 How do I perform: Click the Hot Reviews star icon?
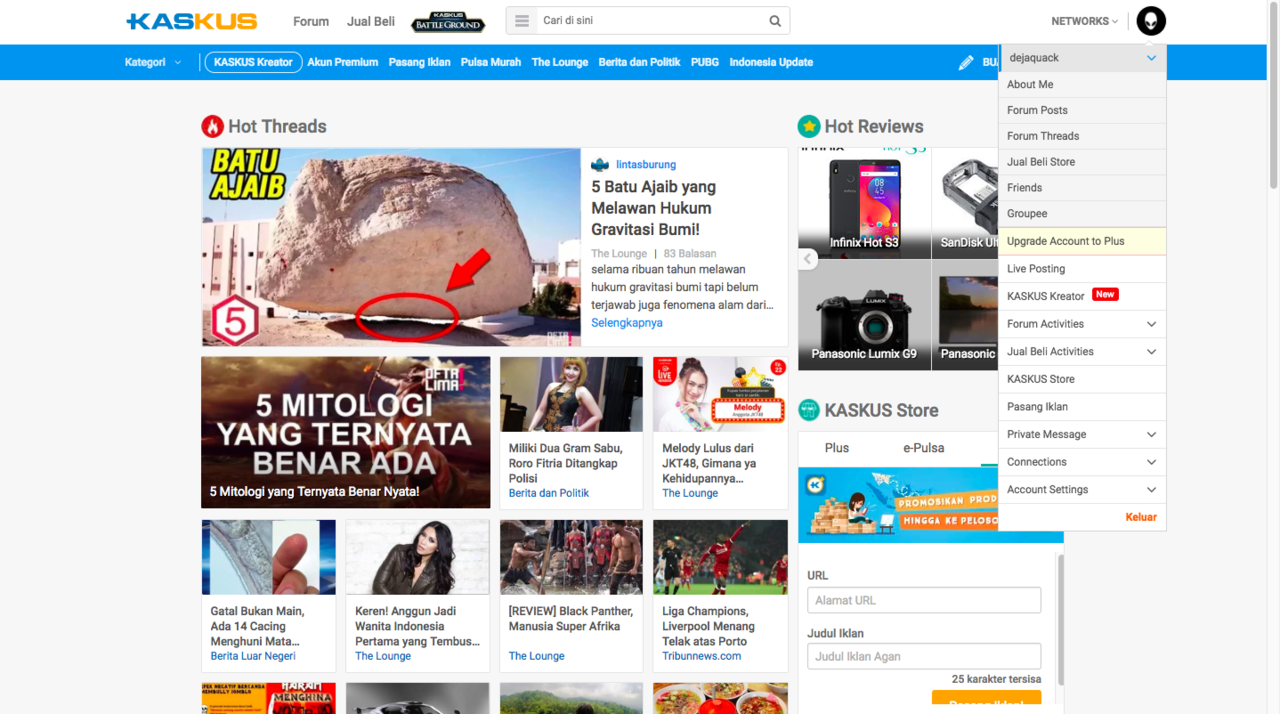point(808,126)
